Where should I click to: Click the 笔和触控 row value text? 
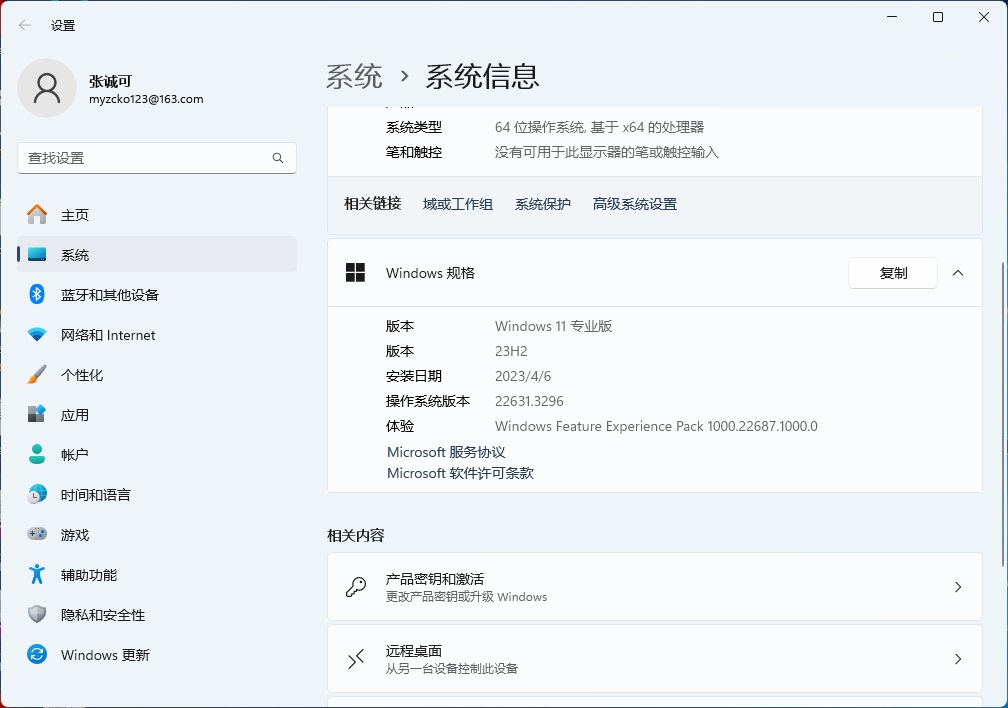(606, 152)
